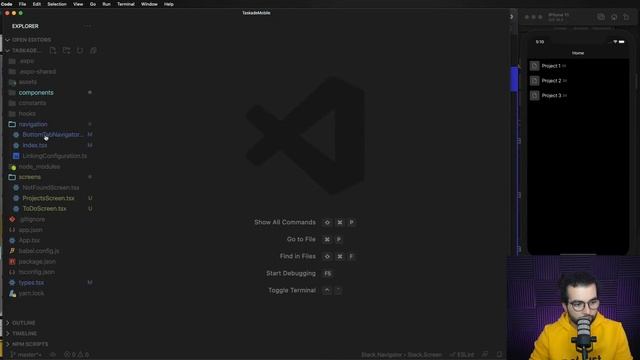Open Code application menu
Screen dimensions: 640x360
[x=7, y=4]
